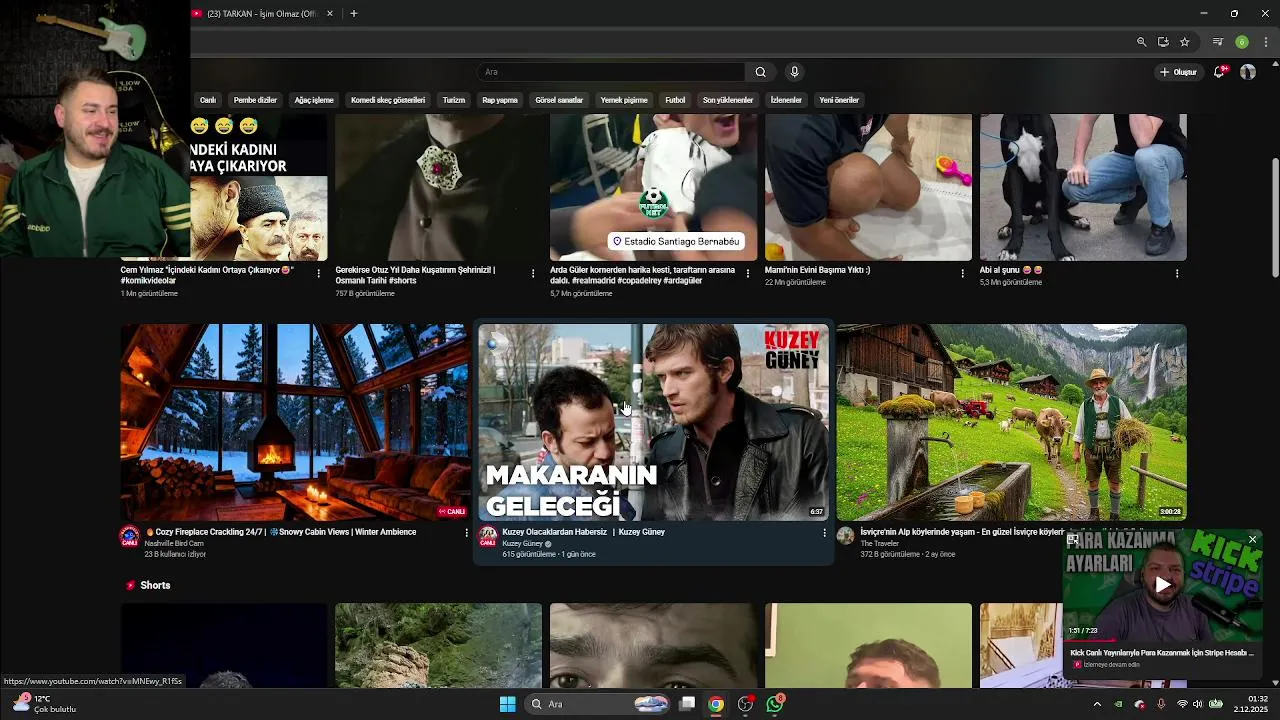Activate voice search microphone icon
The image size is (1280, 720).
[794, 72]
